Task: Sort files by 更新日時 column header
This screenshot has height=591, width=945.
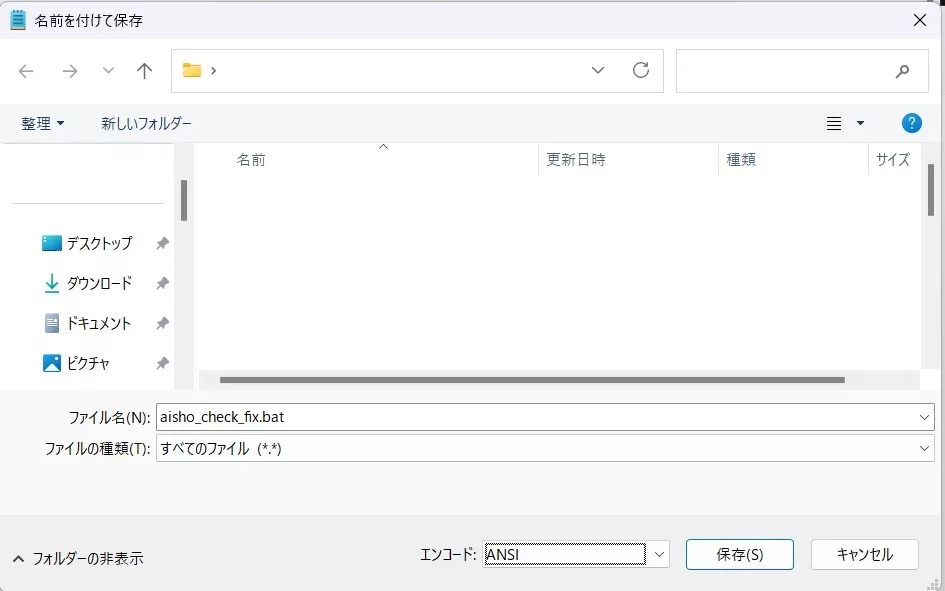Action: 576,159
